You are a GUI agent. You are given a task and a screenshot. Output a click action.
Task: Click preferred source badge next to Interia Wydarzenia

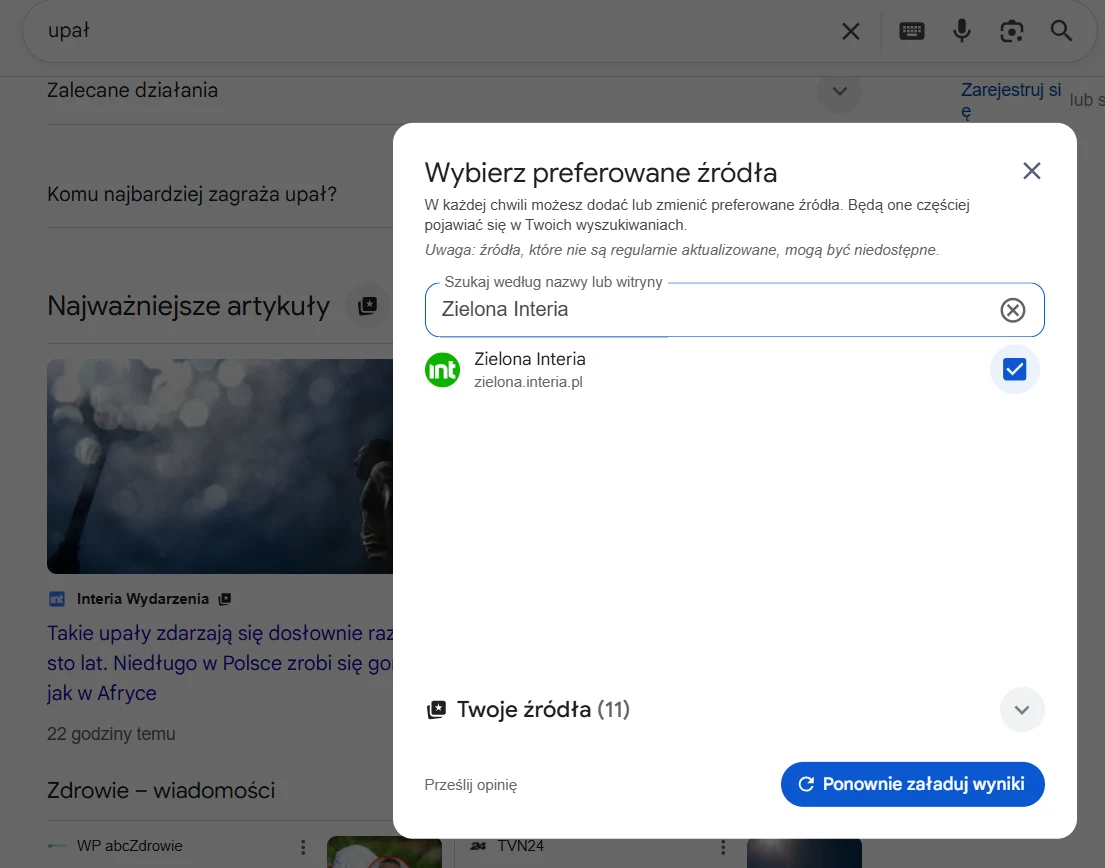[x=225, y=599]
